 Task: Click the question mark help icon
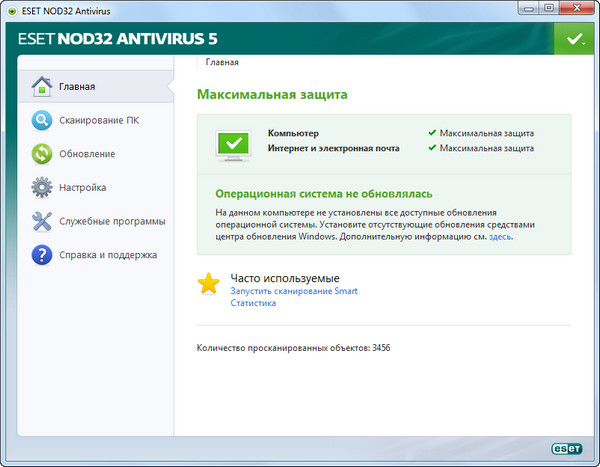pyautogui.click(x=42, y=255)
